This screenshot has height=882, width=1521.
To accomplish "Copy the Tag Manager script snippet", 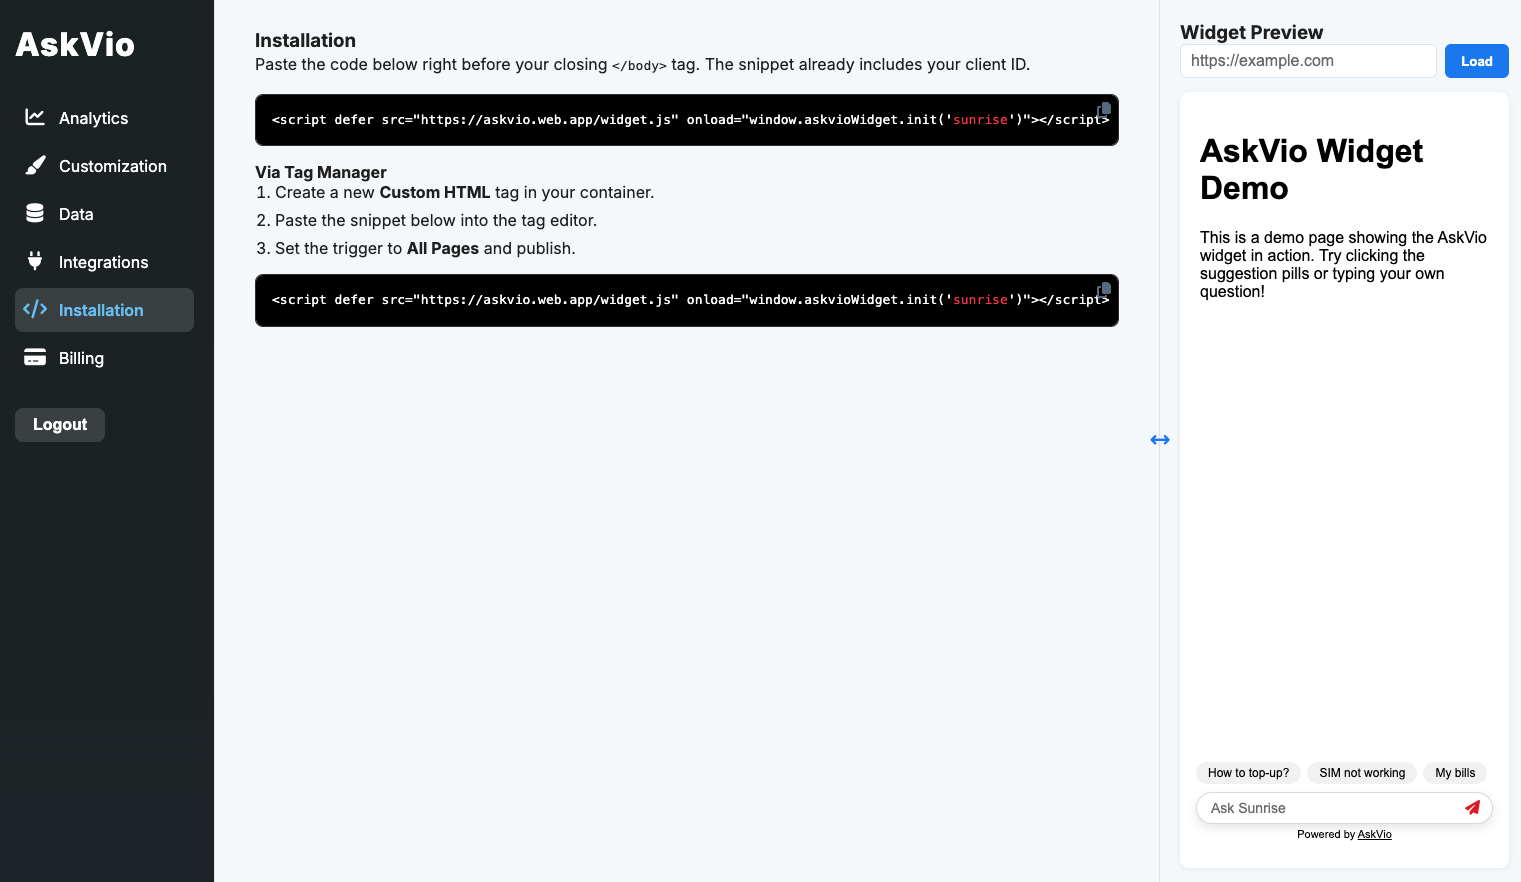I will [1104, 290].
